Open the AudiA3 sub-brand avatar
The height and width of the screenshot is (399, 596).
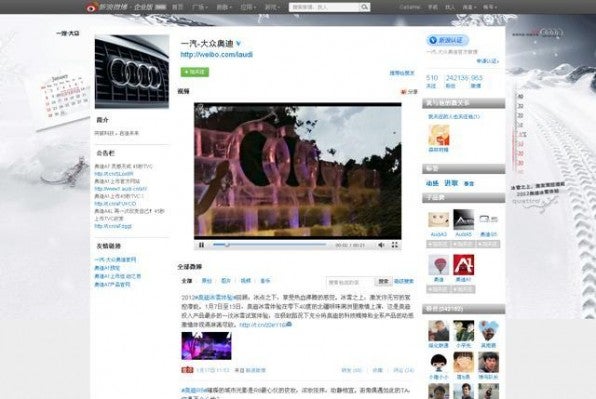coord(439,220)
